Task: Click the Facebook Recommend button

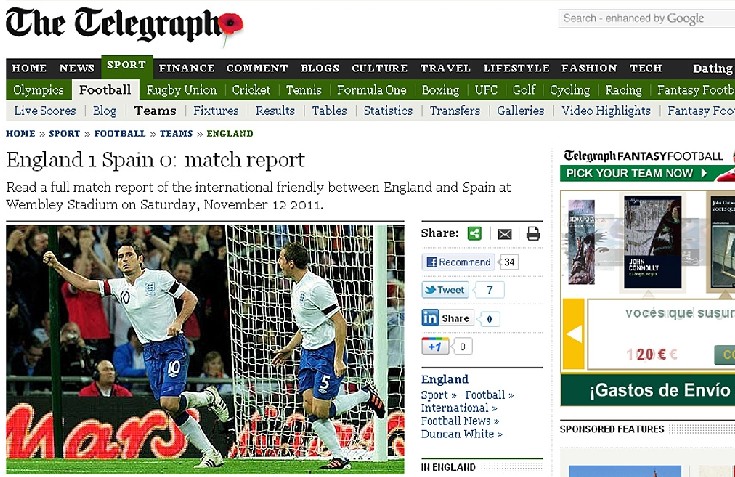Action: (458, 262)
